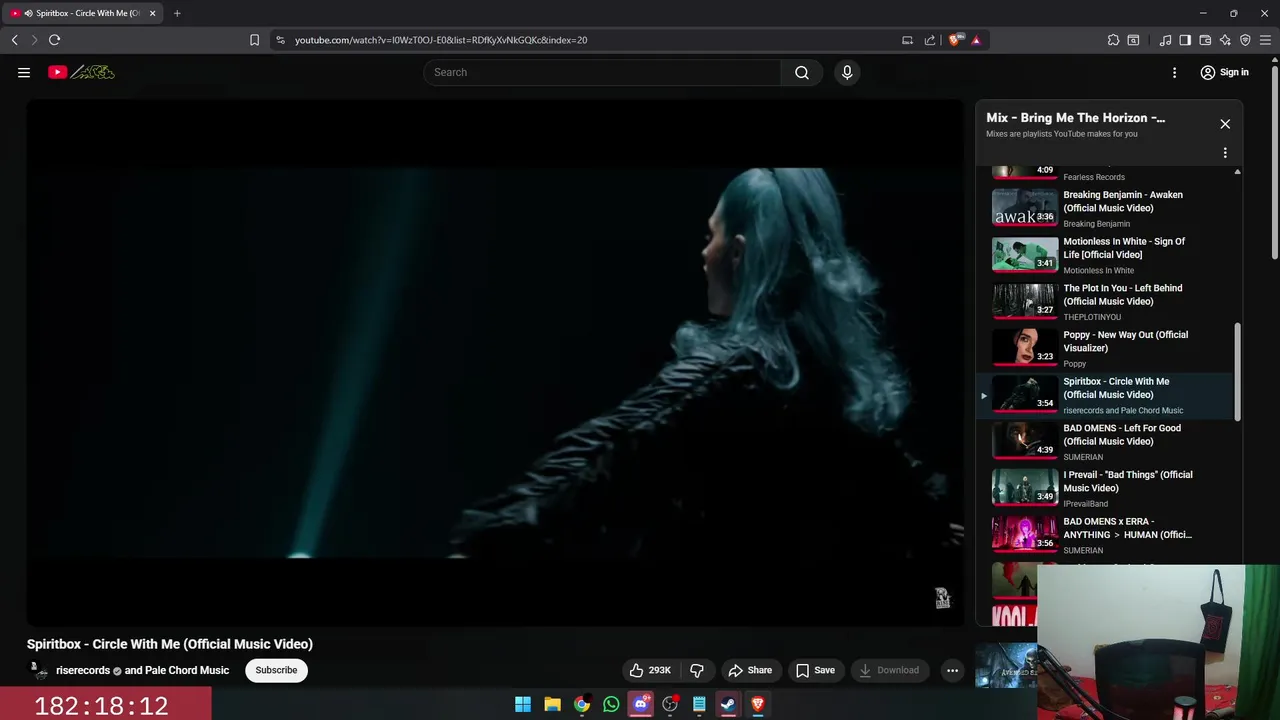This screenshot has height=720, width=1280.
Task: Open the Brave main hamburger menu
Action: (x=1266, y=40)
